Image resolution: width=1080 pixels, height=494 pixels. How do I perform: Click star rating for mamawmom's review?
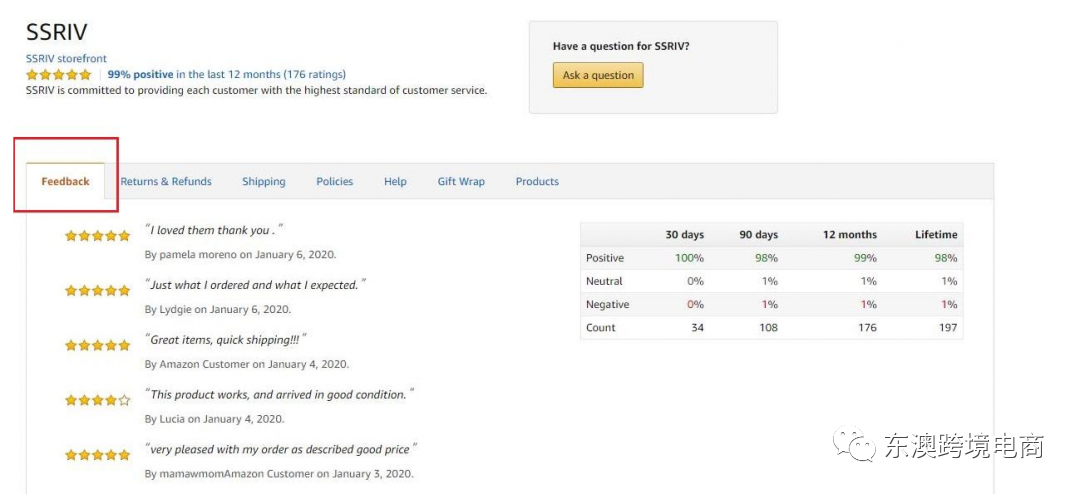point(97,455)
